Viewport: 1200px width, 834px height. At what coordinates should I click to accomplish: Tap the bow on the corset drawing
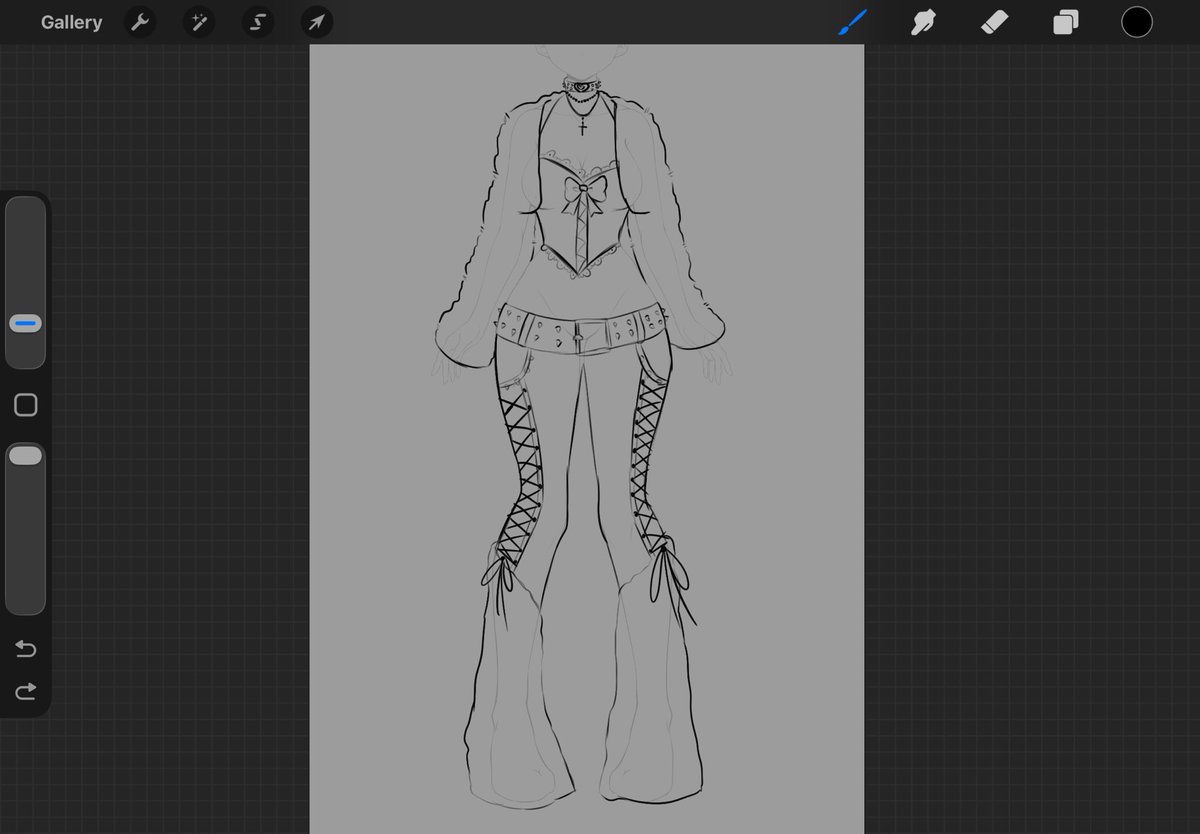pyautogui.click(x=583, y=191)
